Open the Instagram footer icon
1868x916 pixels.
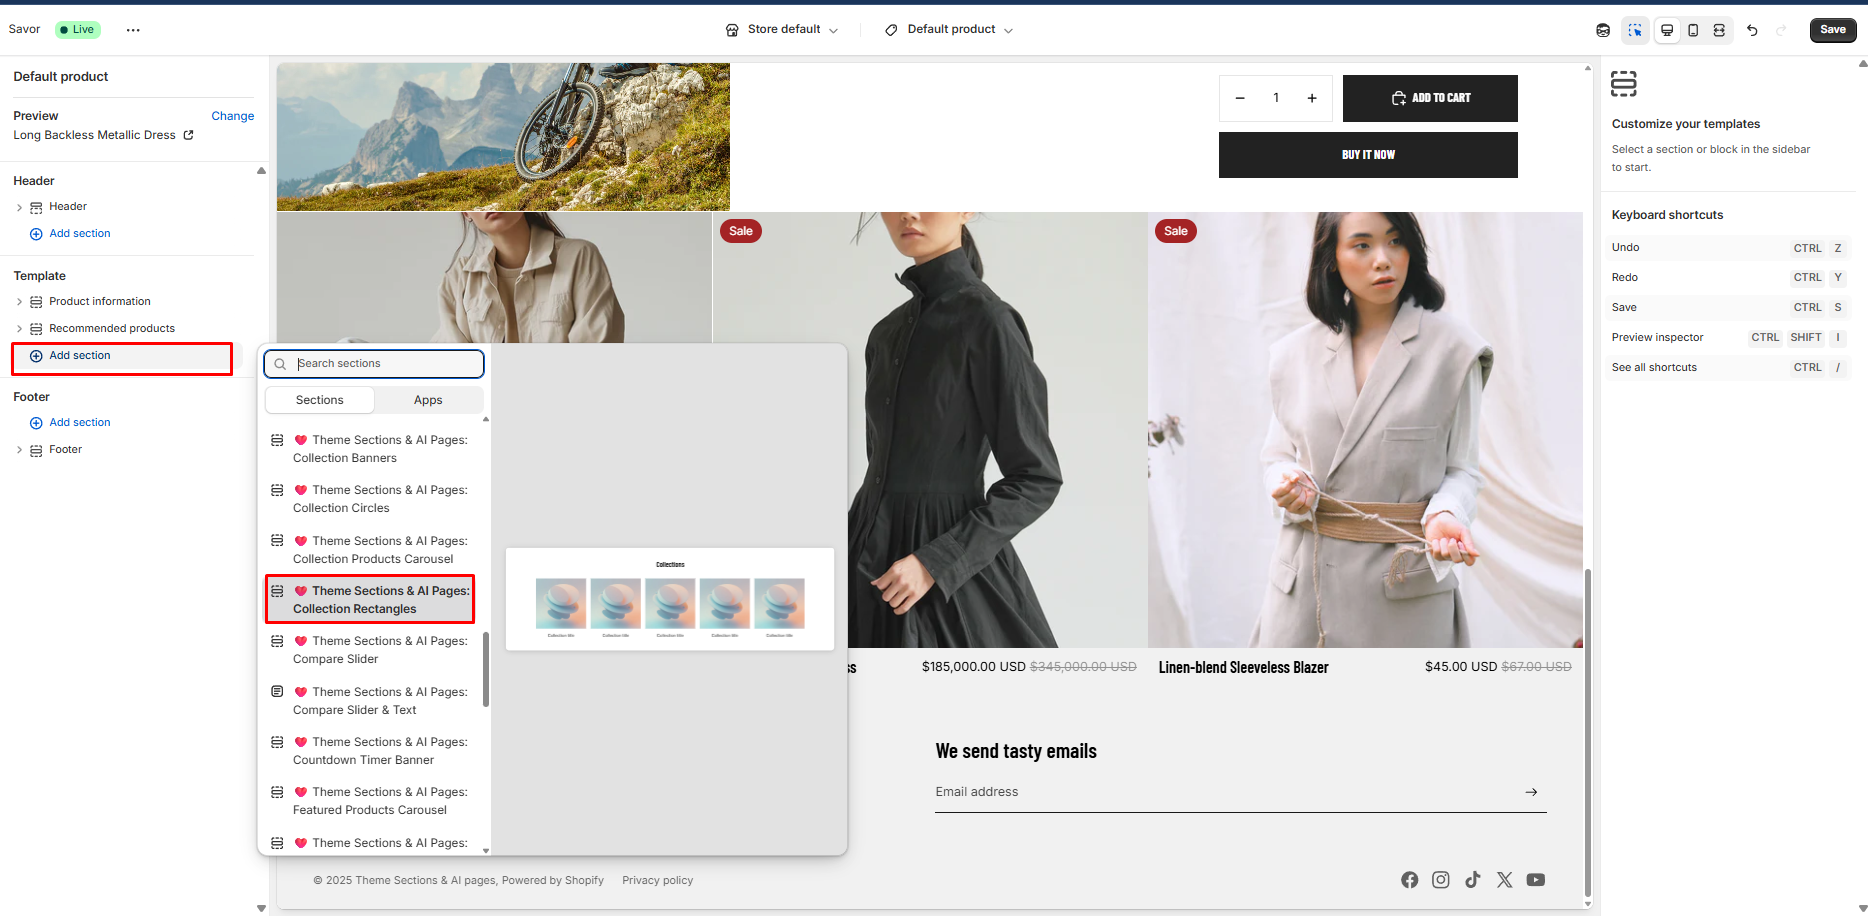(x=1441, y=880)
